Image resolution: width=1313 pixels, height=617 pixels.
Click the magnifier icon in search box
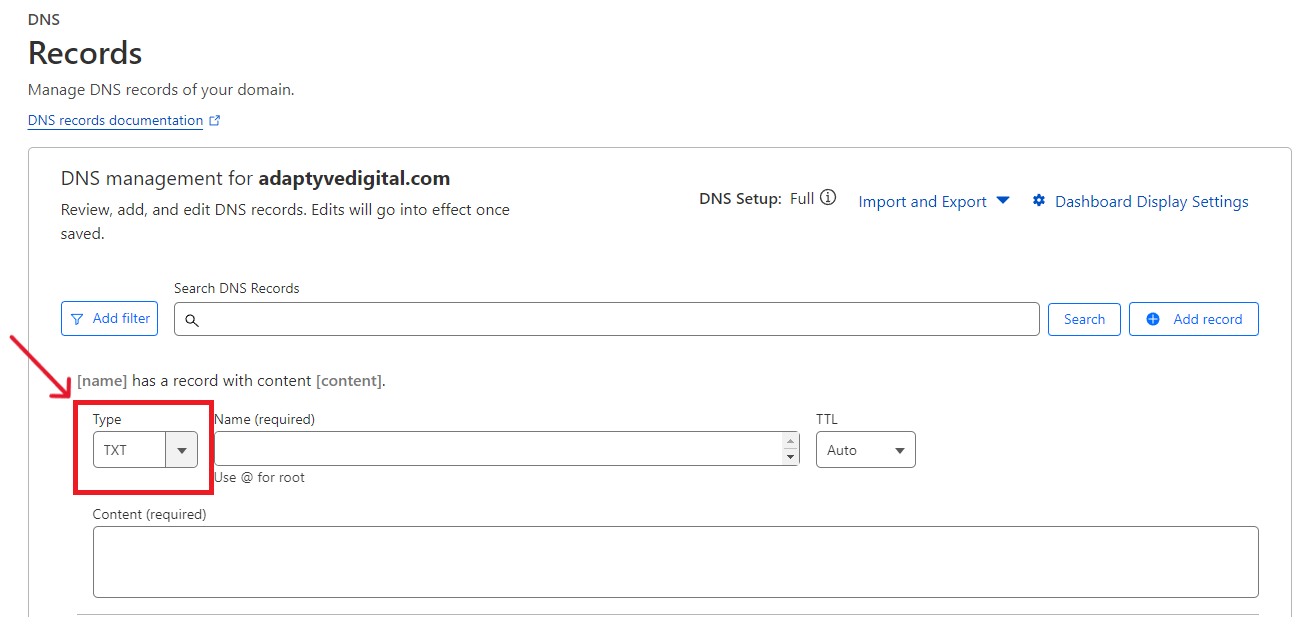coord(192,320)
